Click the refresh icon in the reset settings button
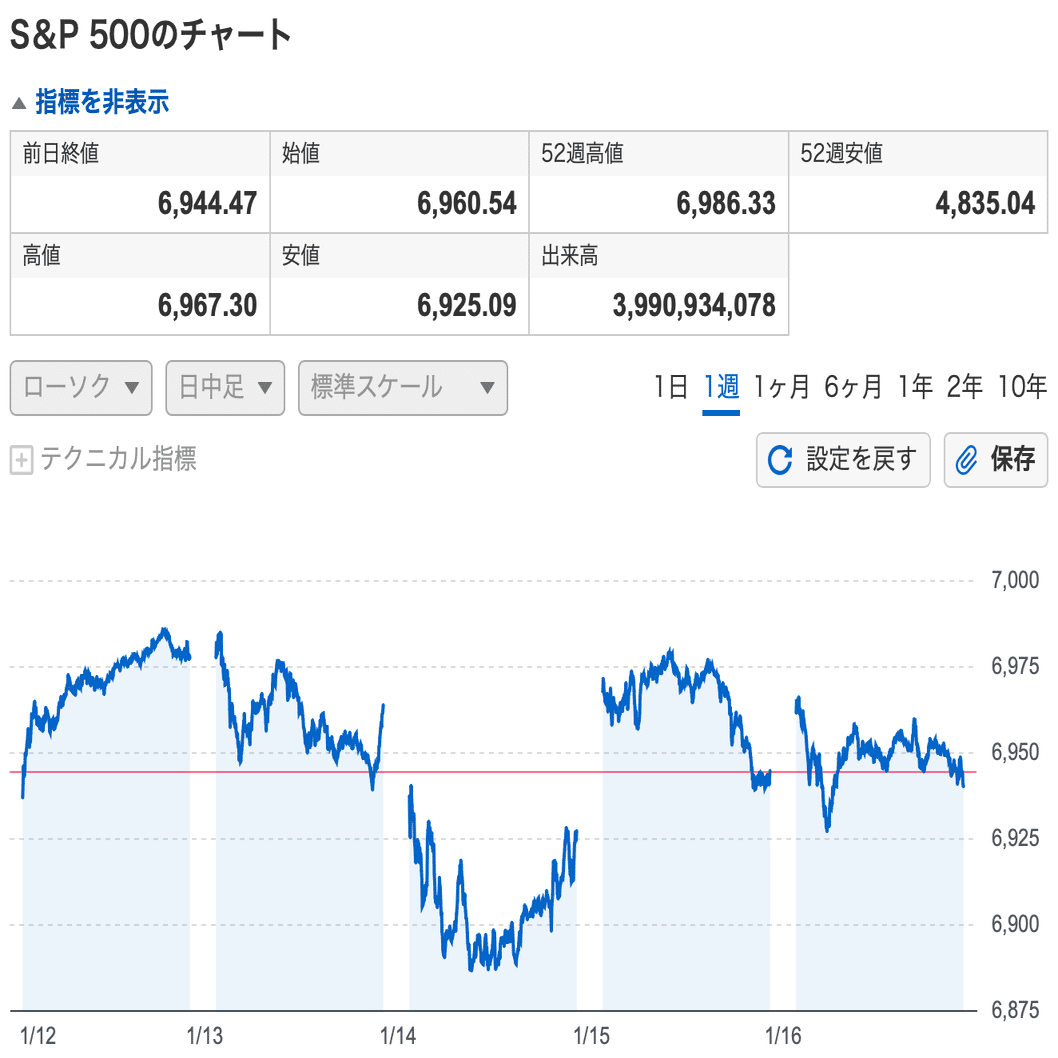The width and height of the screenshot is (1058, 1058). pyautogui.click(x=779, y=460)
